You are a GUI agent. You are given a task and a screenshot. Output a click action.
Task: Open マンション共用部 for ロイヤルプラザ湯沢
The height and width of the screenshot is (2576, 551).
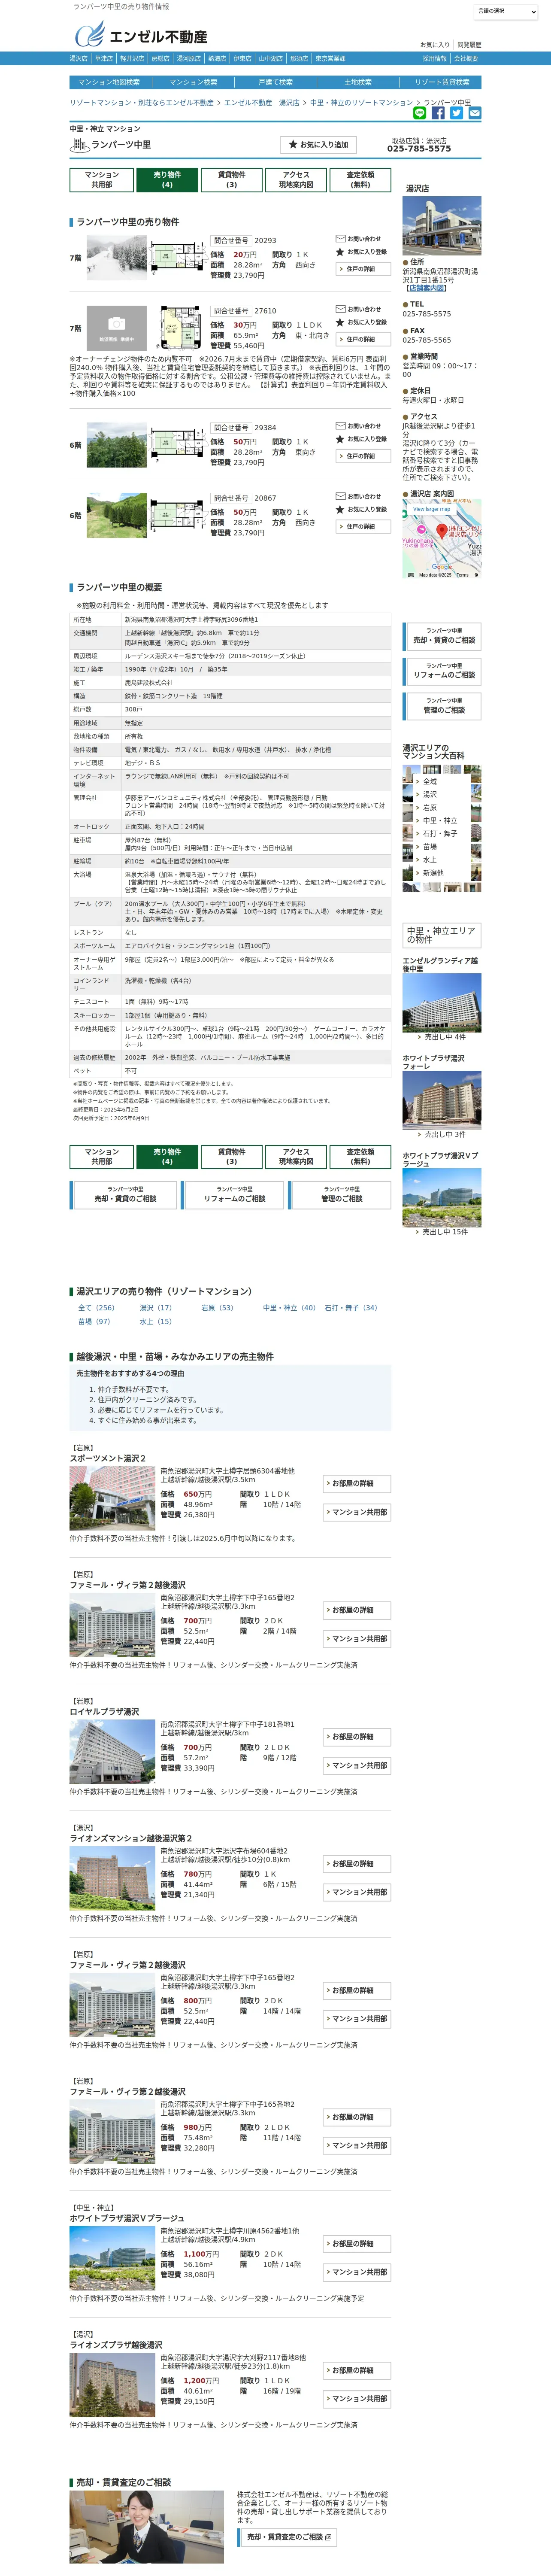357,1766
